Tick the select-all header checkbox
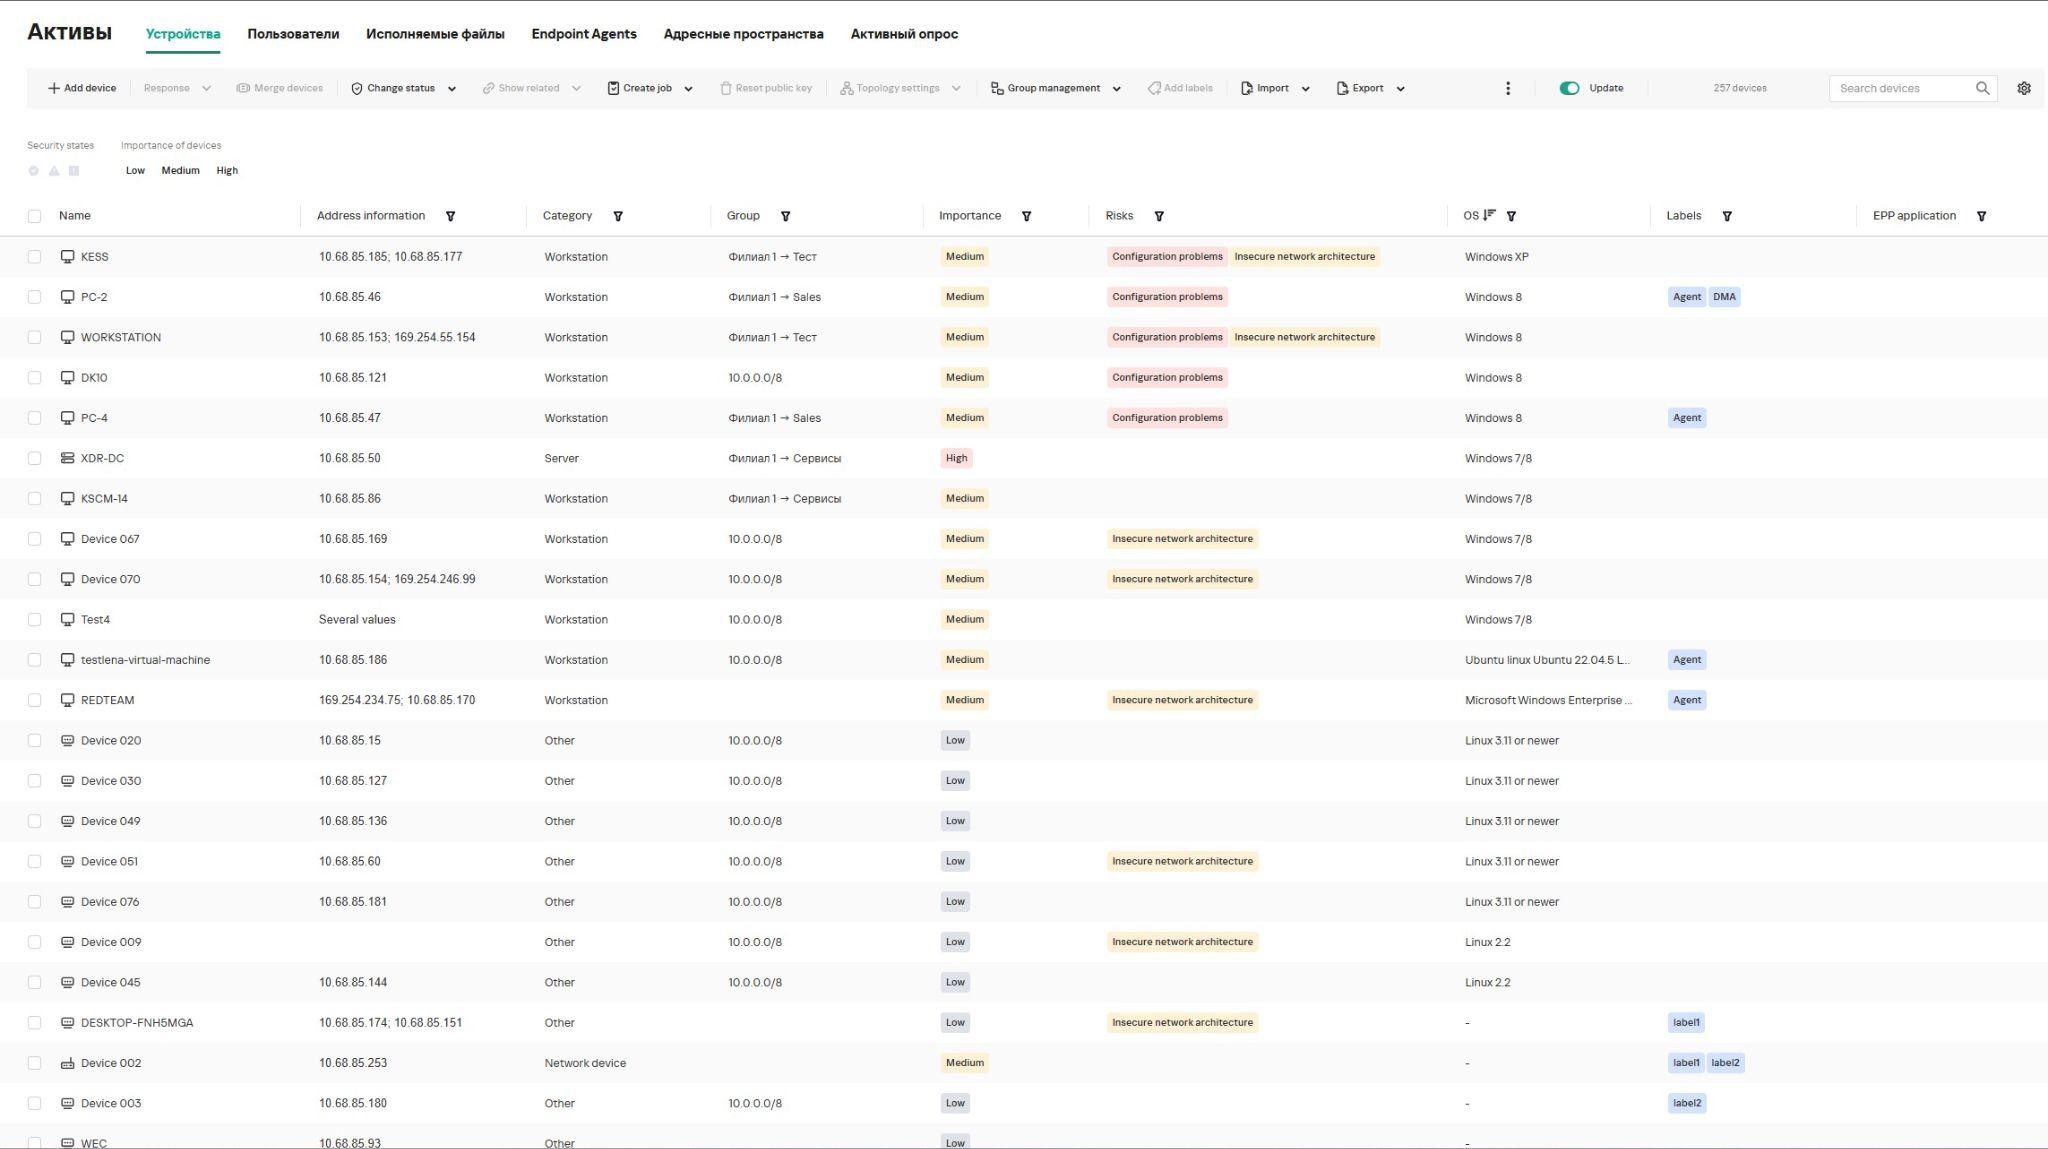Screen dimensions: 2048x1149 point(35,216)
